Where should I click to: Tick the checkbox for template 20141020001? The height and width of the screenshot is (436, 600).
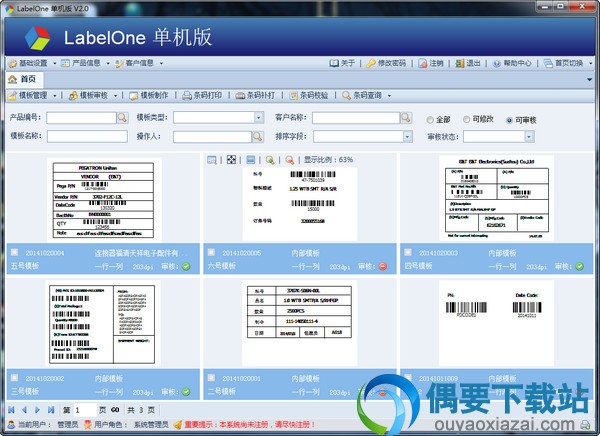pyautogui.click(x=211, y=377)
